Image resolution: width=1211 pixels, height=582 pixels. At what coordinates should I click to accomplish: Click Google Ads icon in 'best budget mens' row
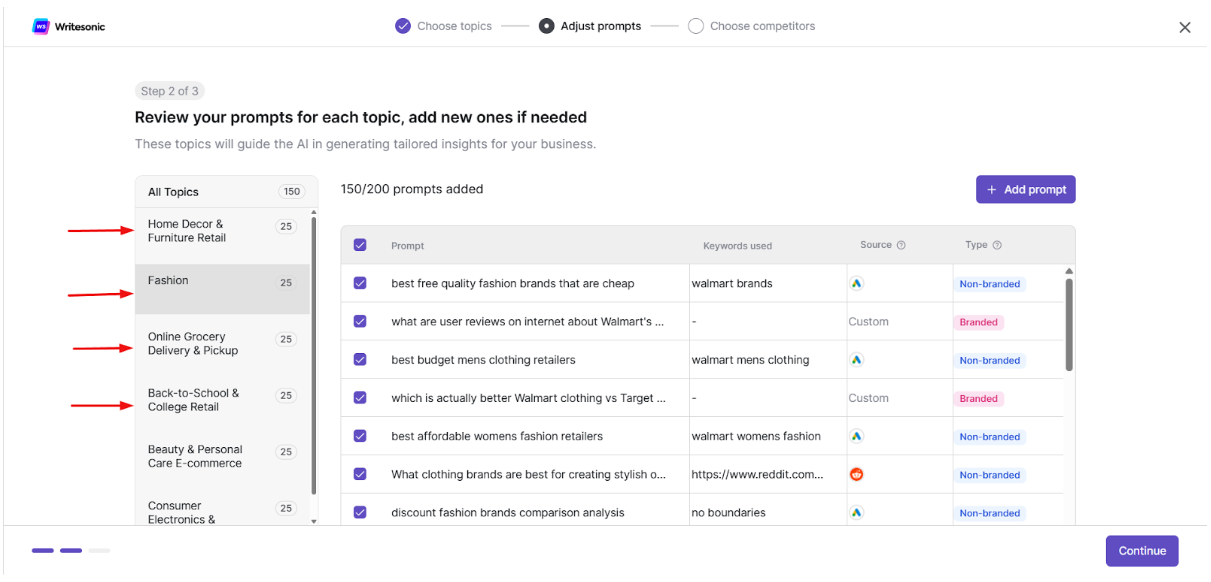click(x=857, y=360)
